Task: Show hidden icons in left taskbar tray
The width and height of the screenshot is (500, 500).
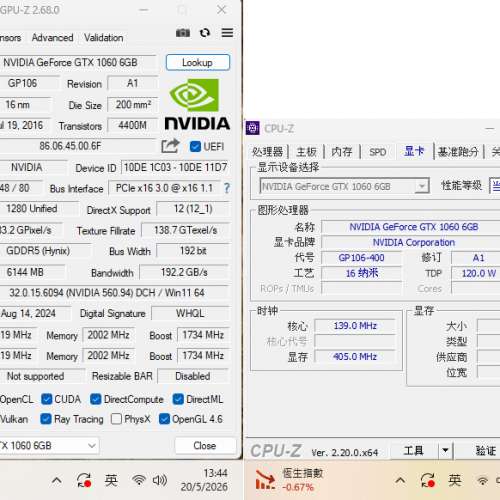Action: 57,480
